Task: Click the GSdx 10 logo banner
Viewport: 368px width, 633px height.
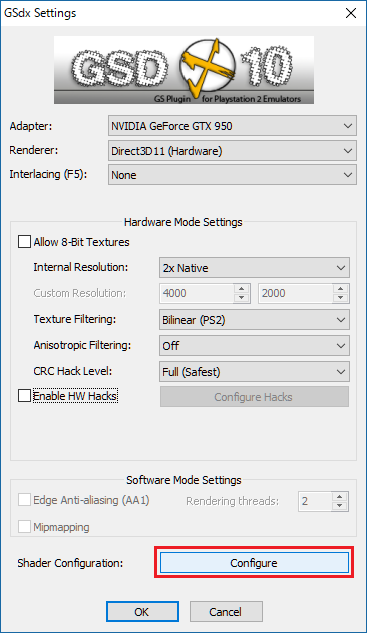Action: 184,70
